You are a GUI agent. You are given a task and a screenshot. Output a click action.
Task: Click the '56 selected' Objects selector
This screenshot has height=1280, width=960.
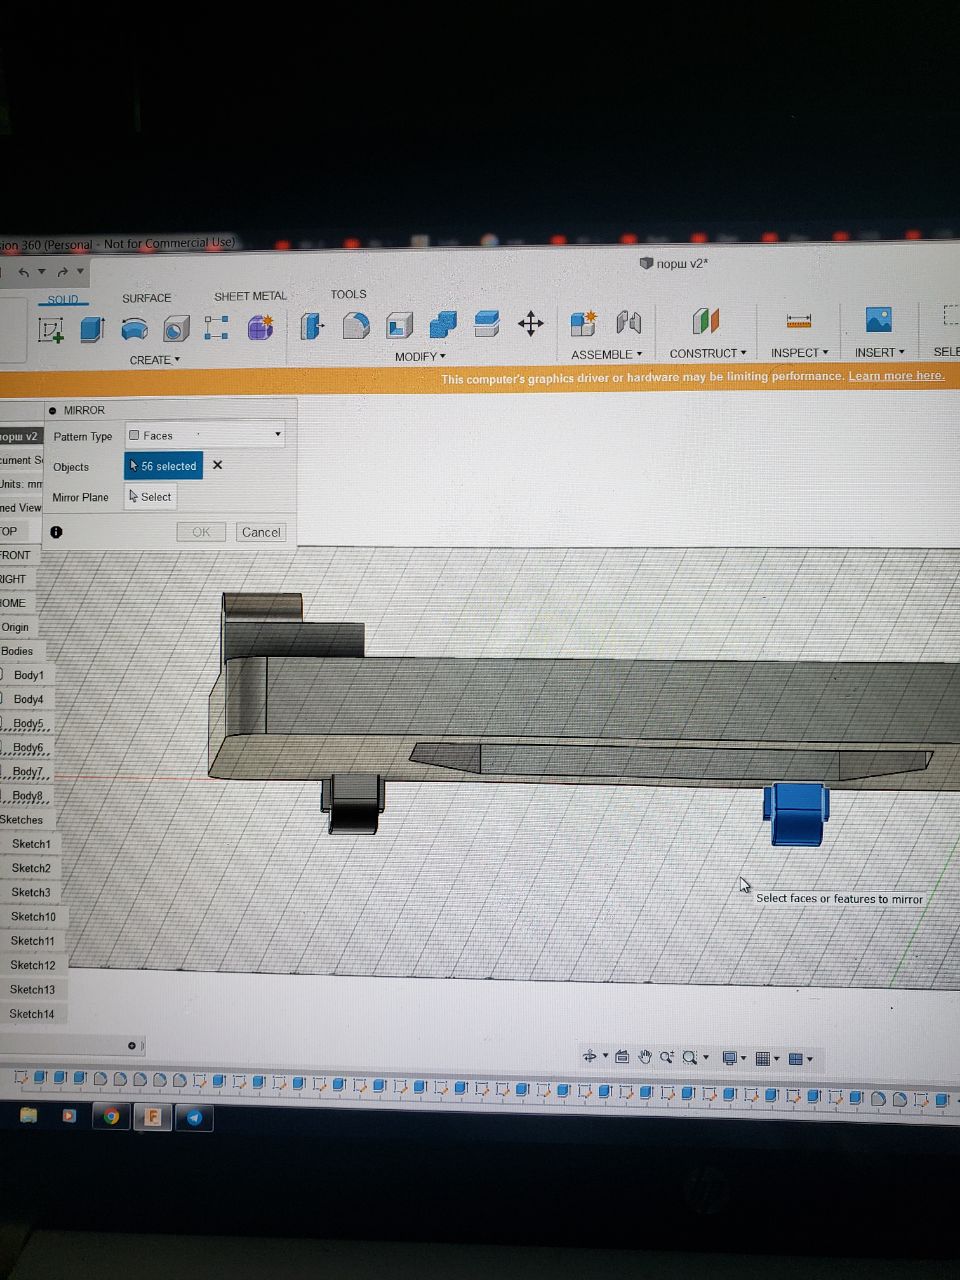pos(164,466)
